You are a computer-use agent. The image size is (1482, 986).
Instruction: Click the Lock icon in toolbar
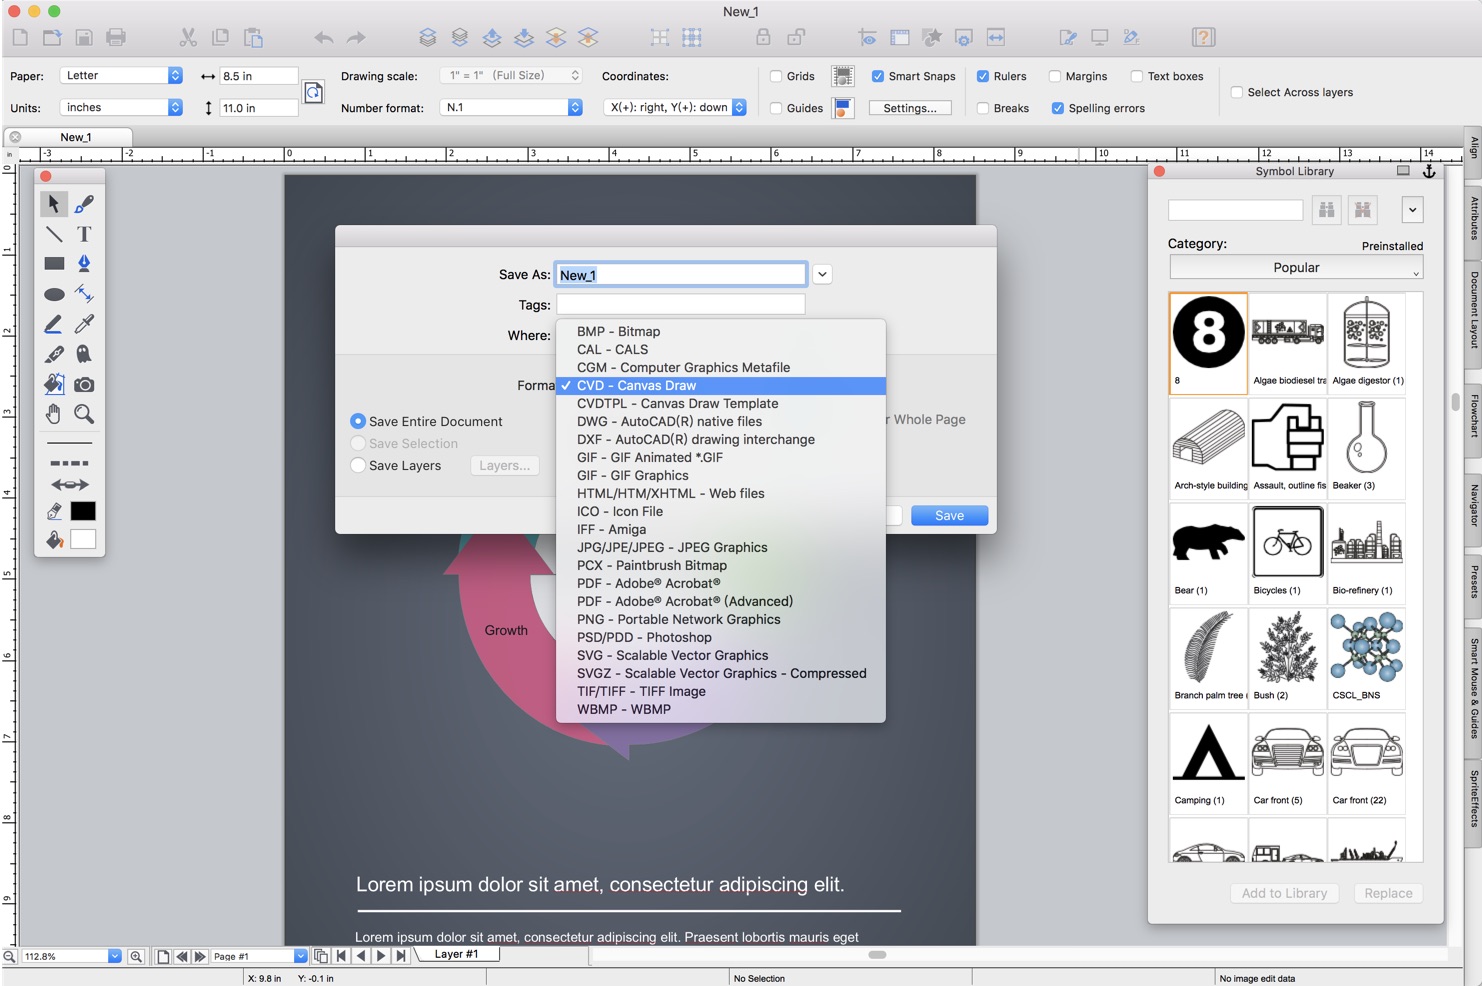(763, 38)
